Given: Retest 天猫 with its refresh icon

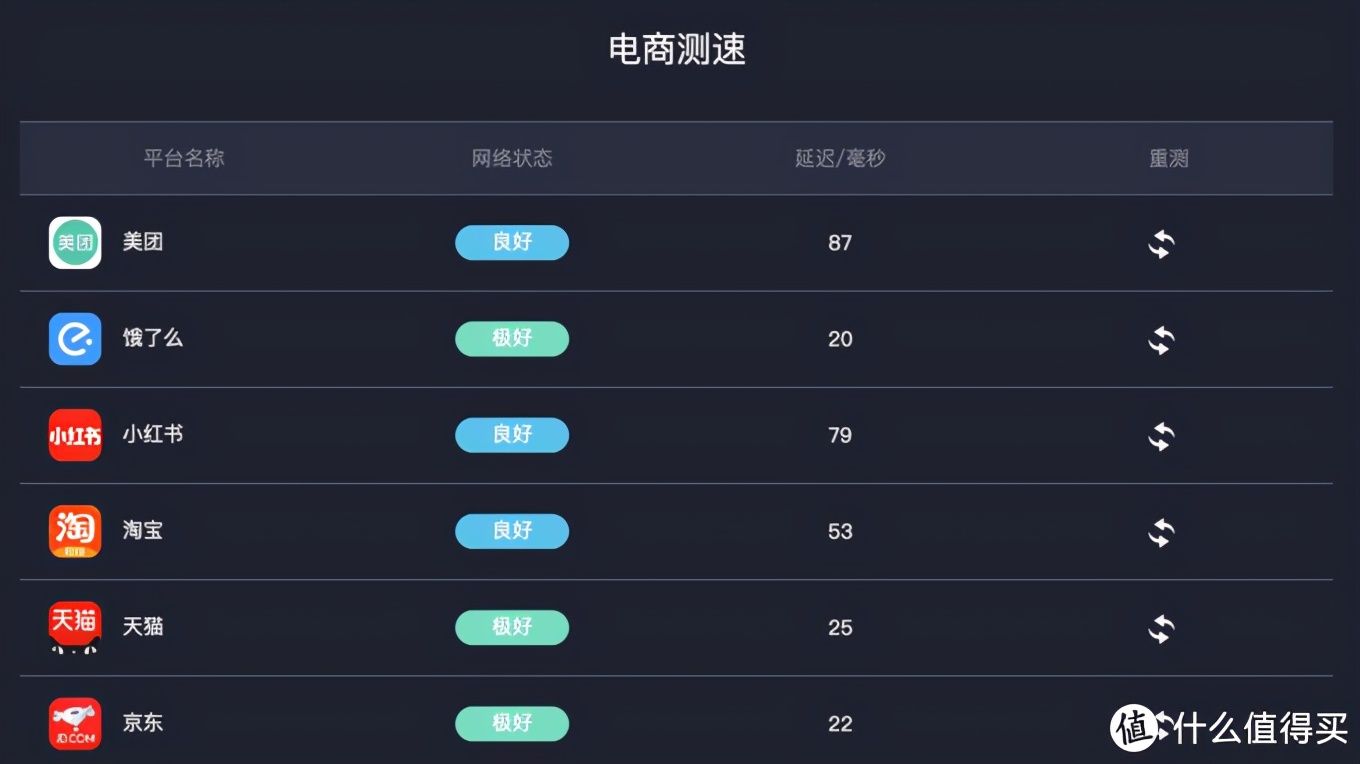Looking at the screenshot, I should point(1161,628).
